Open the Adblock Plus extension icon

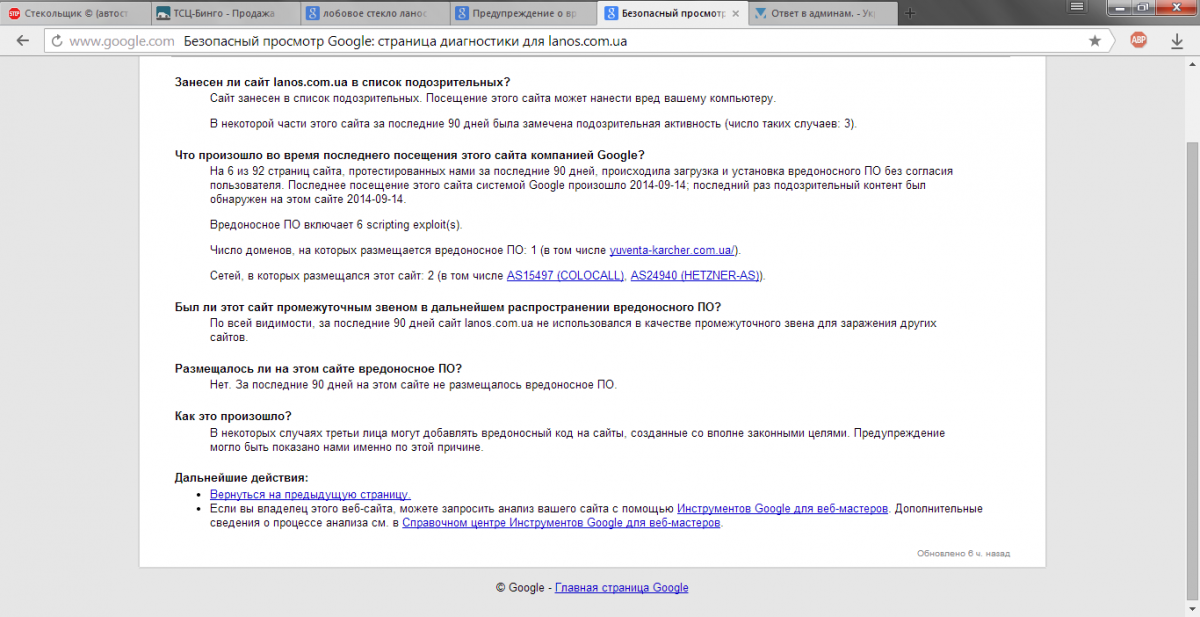tap(1138, 41)
